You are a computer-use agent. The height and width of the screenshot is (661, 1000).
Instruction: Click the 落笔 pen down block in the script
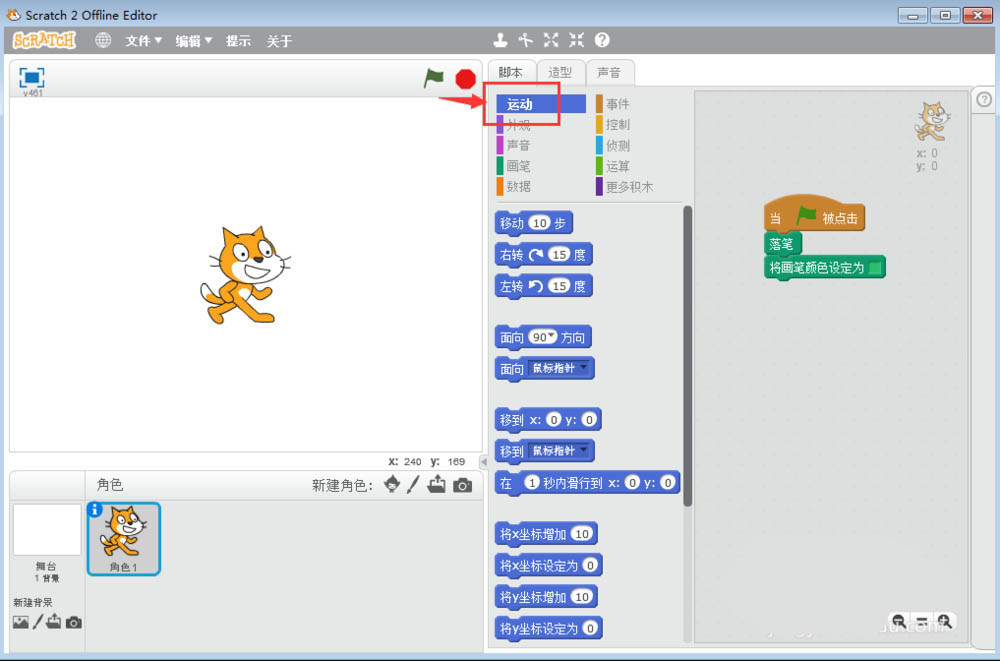pos(782,244)
